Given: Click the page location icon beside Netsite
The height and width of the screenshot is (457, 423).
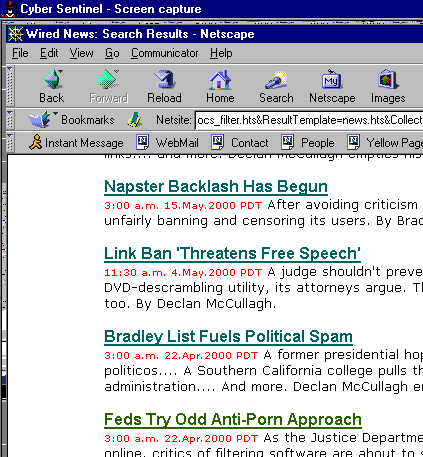Looking at the screenshot, I should click(x=135, y=120).
